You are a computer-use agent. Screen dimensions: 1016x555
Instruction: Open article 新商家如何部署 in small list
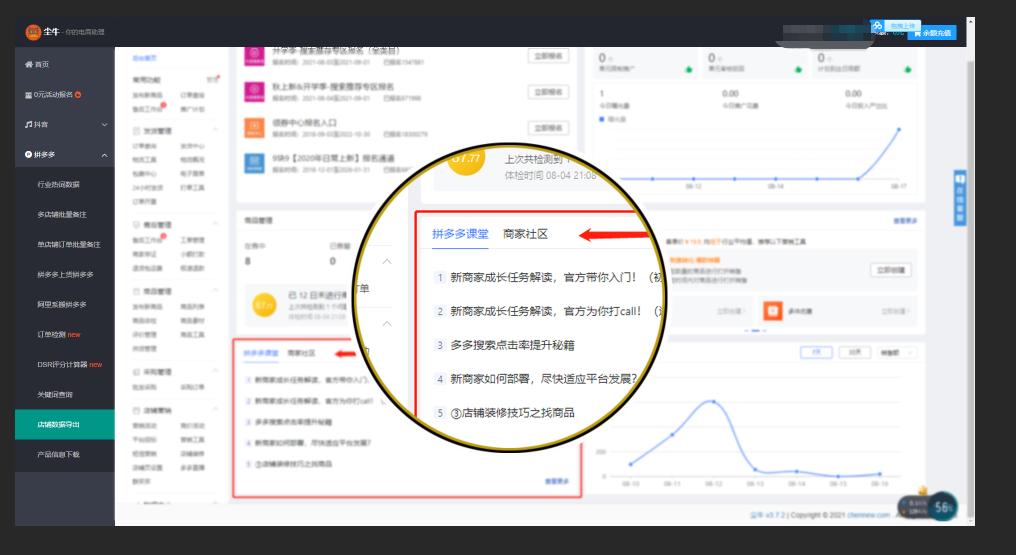pos(312,443)
